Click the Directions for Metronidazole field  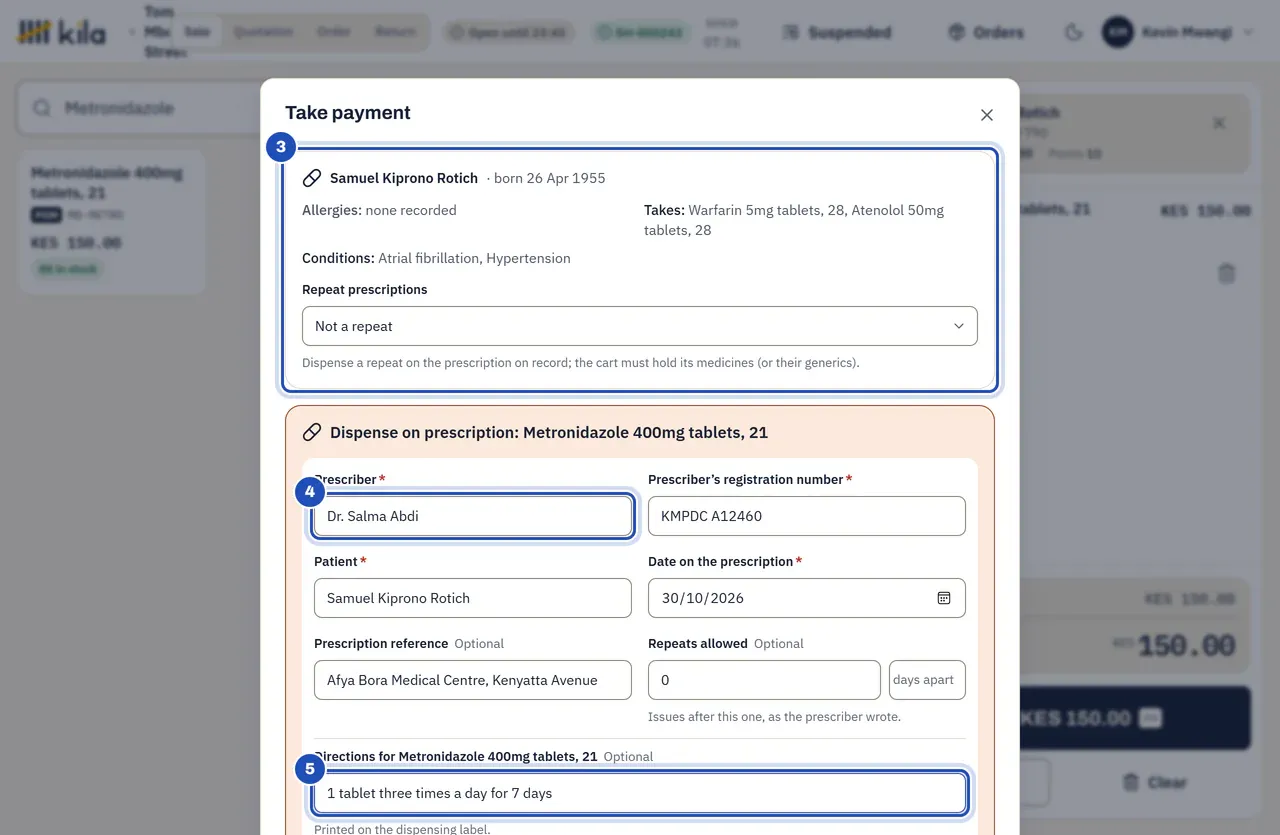point(640,793)
